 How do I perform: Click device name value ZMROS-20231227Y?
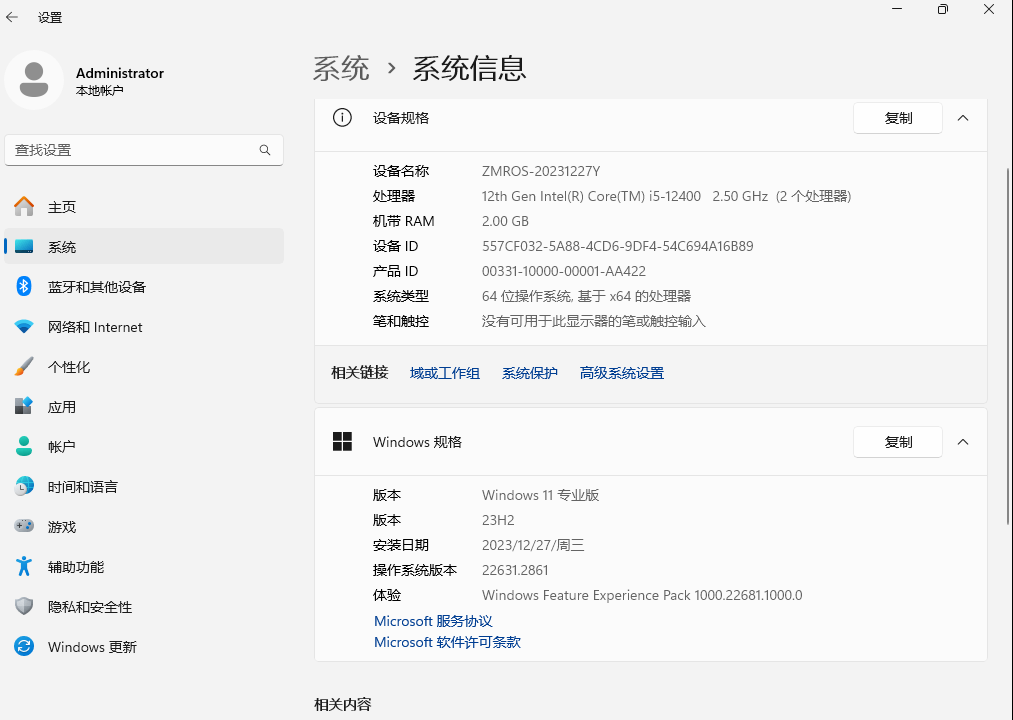point(541,171)
